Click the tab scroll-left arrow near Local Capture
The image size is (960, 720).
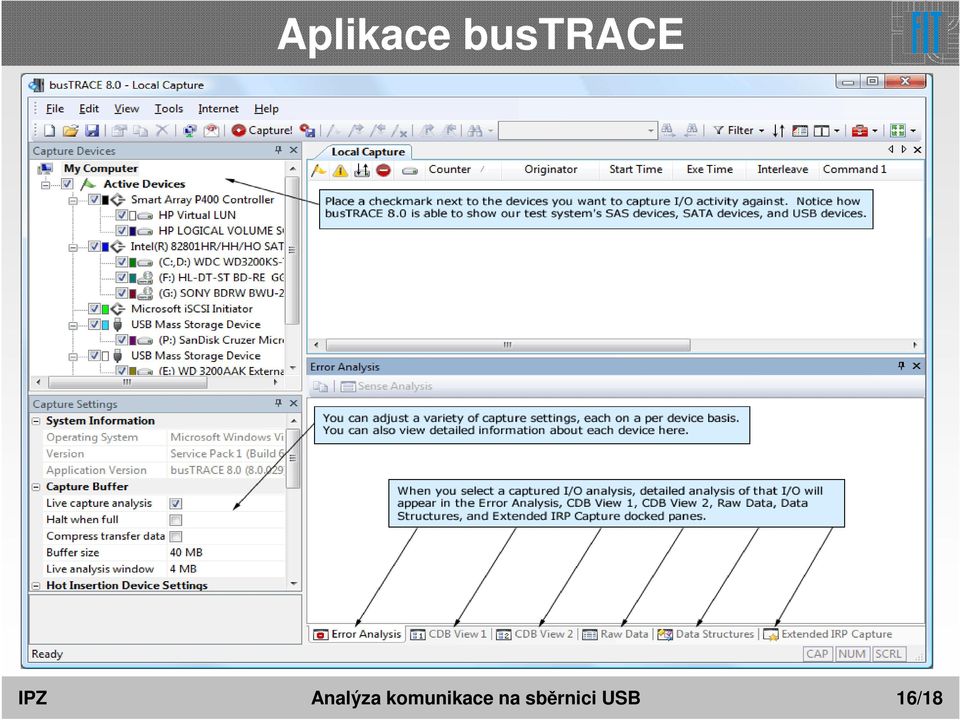pos(891,149)
